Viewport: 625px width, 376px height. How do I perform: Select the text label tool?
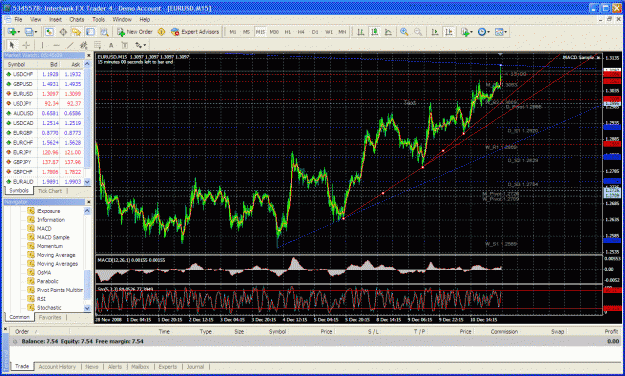[125, 45]
